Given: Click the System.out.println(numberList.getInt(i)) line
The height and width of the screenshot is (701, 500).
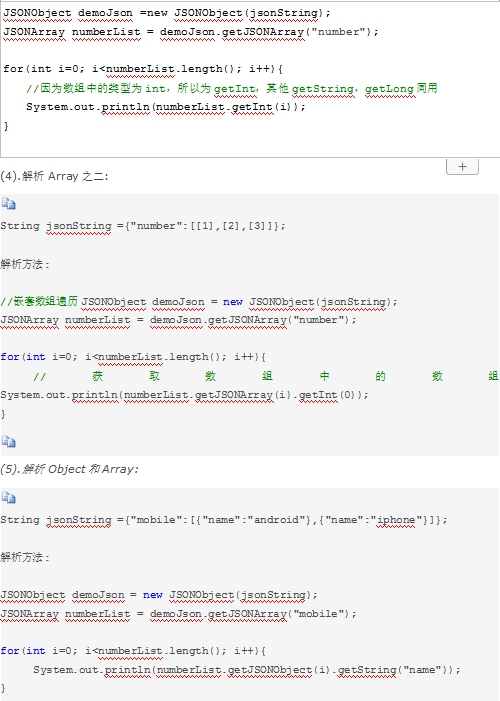Looking at the screenshot, I should (165, 107).
